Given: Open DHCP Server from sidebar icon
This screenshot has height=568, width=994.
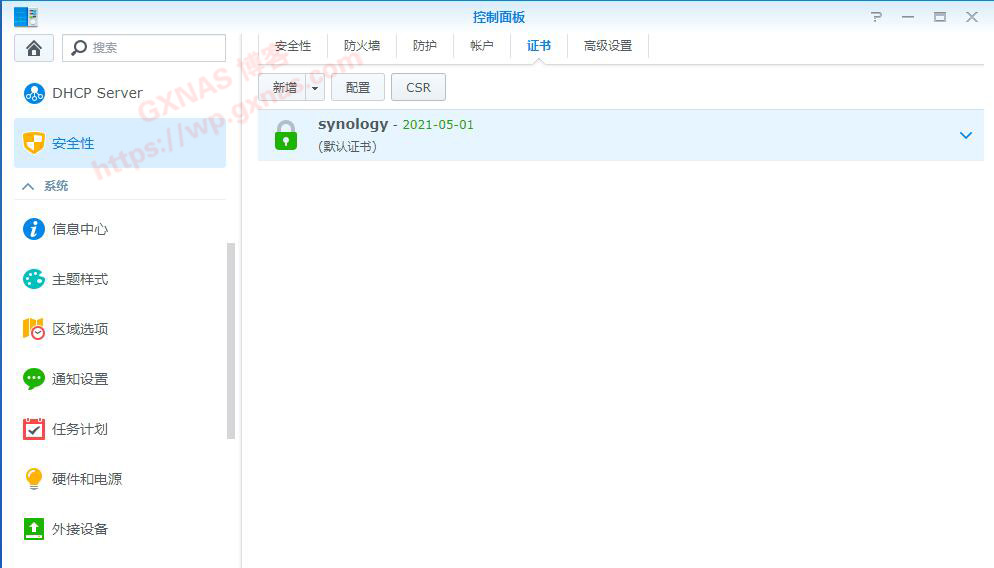Looking at the screenshot, I should (x=34, y=93).
